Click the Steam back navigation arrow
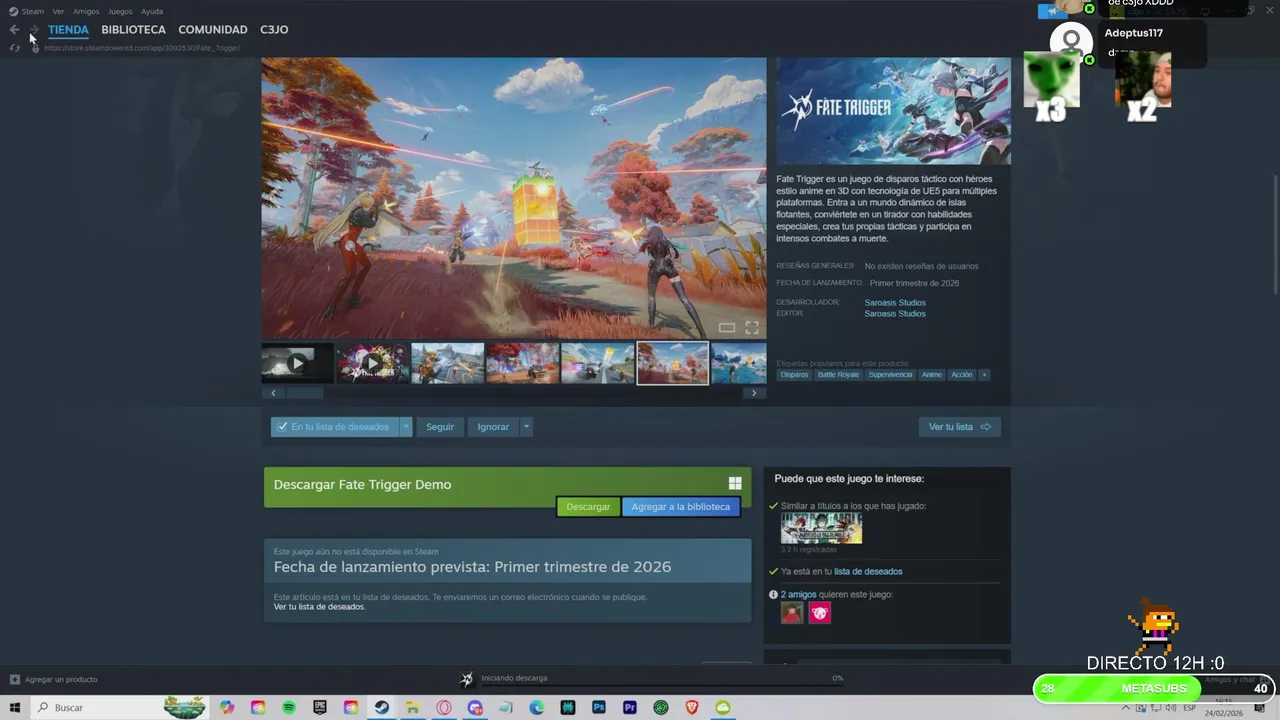Image resolution: width=1280 pixels, height=720 pixels. pyautogui.click(x=14, y=30)
